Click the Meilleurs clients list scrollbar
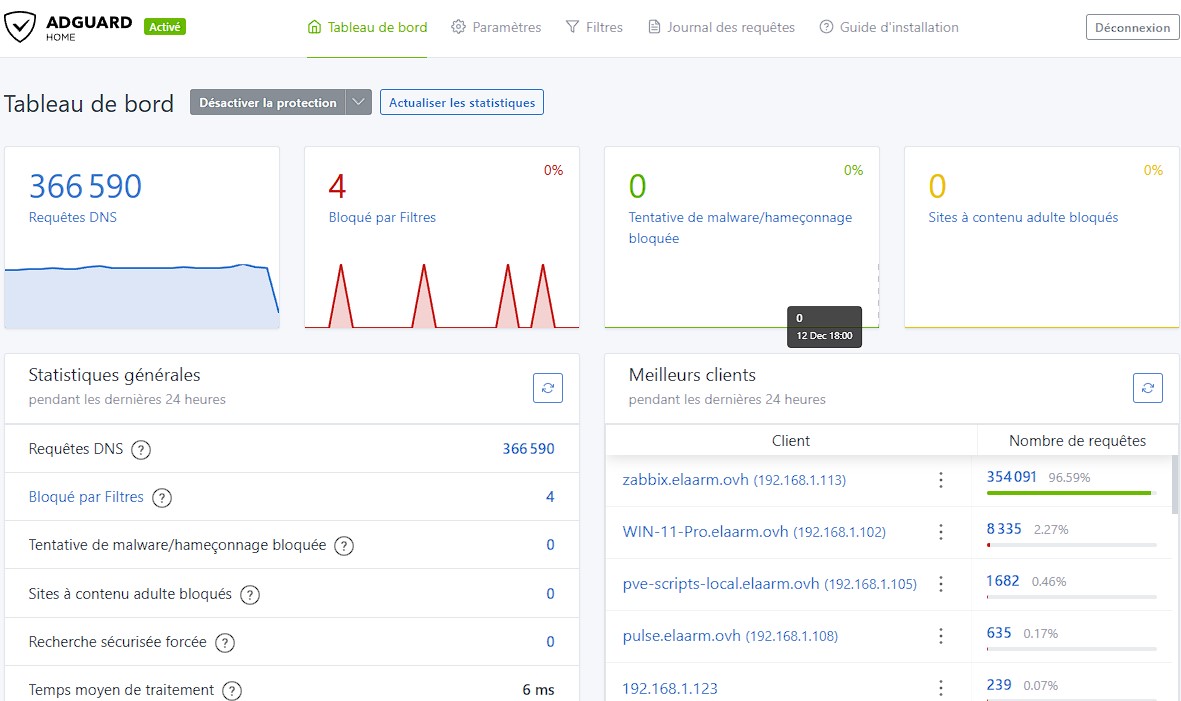Image resolution: width=1181 pixels, height=701 pixels. (x=1174, y=485)
